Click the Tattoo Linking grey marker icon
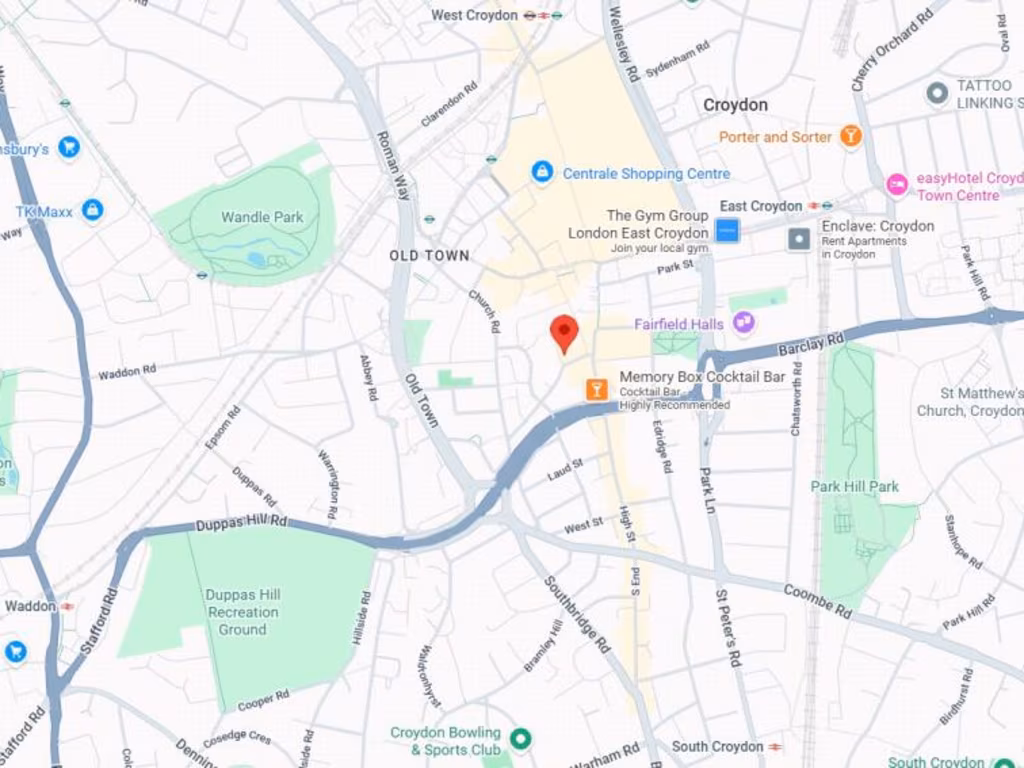This screenshot has height=768, width=1024. (937, 93)
